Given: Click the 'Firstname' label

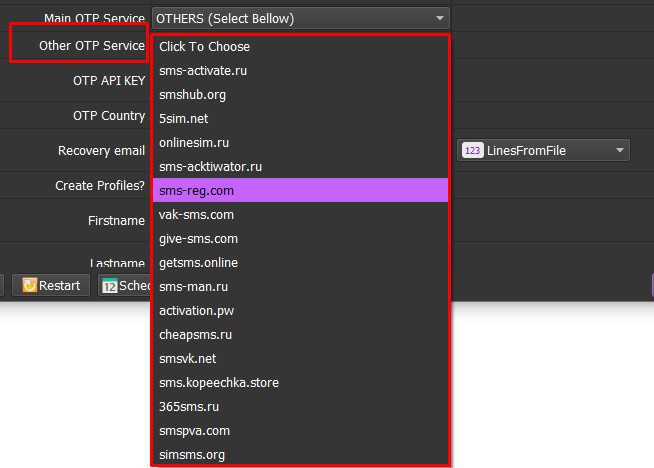Looking at the screenshot, I should pos(116,221).
